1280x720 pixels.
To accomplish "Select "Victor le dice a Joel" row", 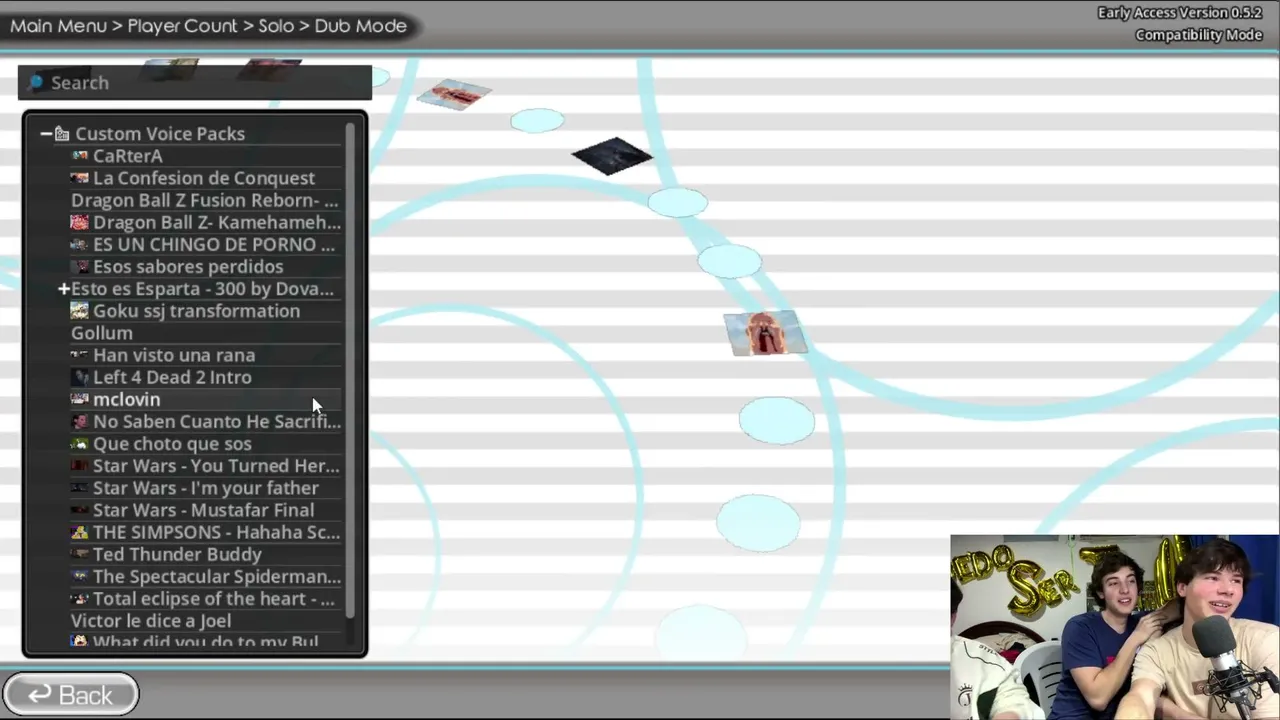I will tap(205, 621).
